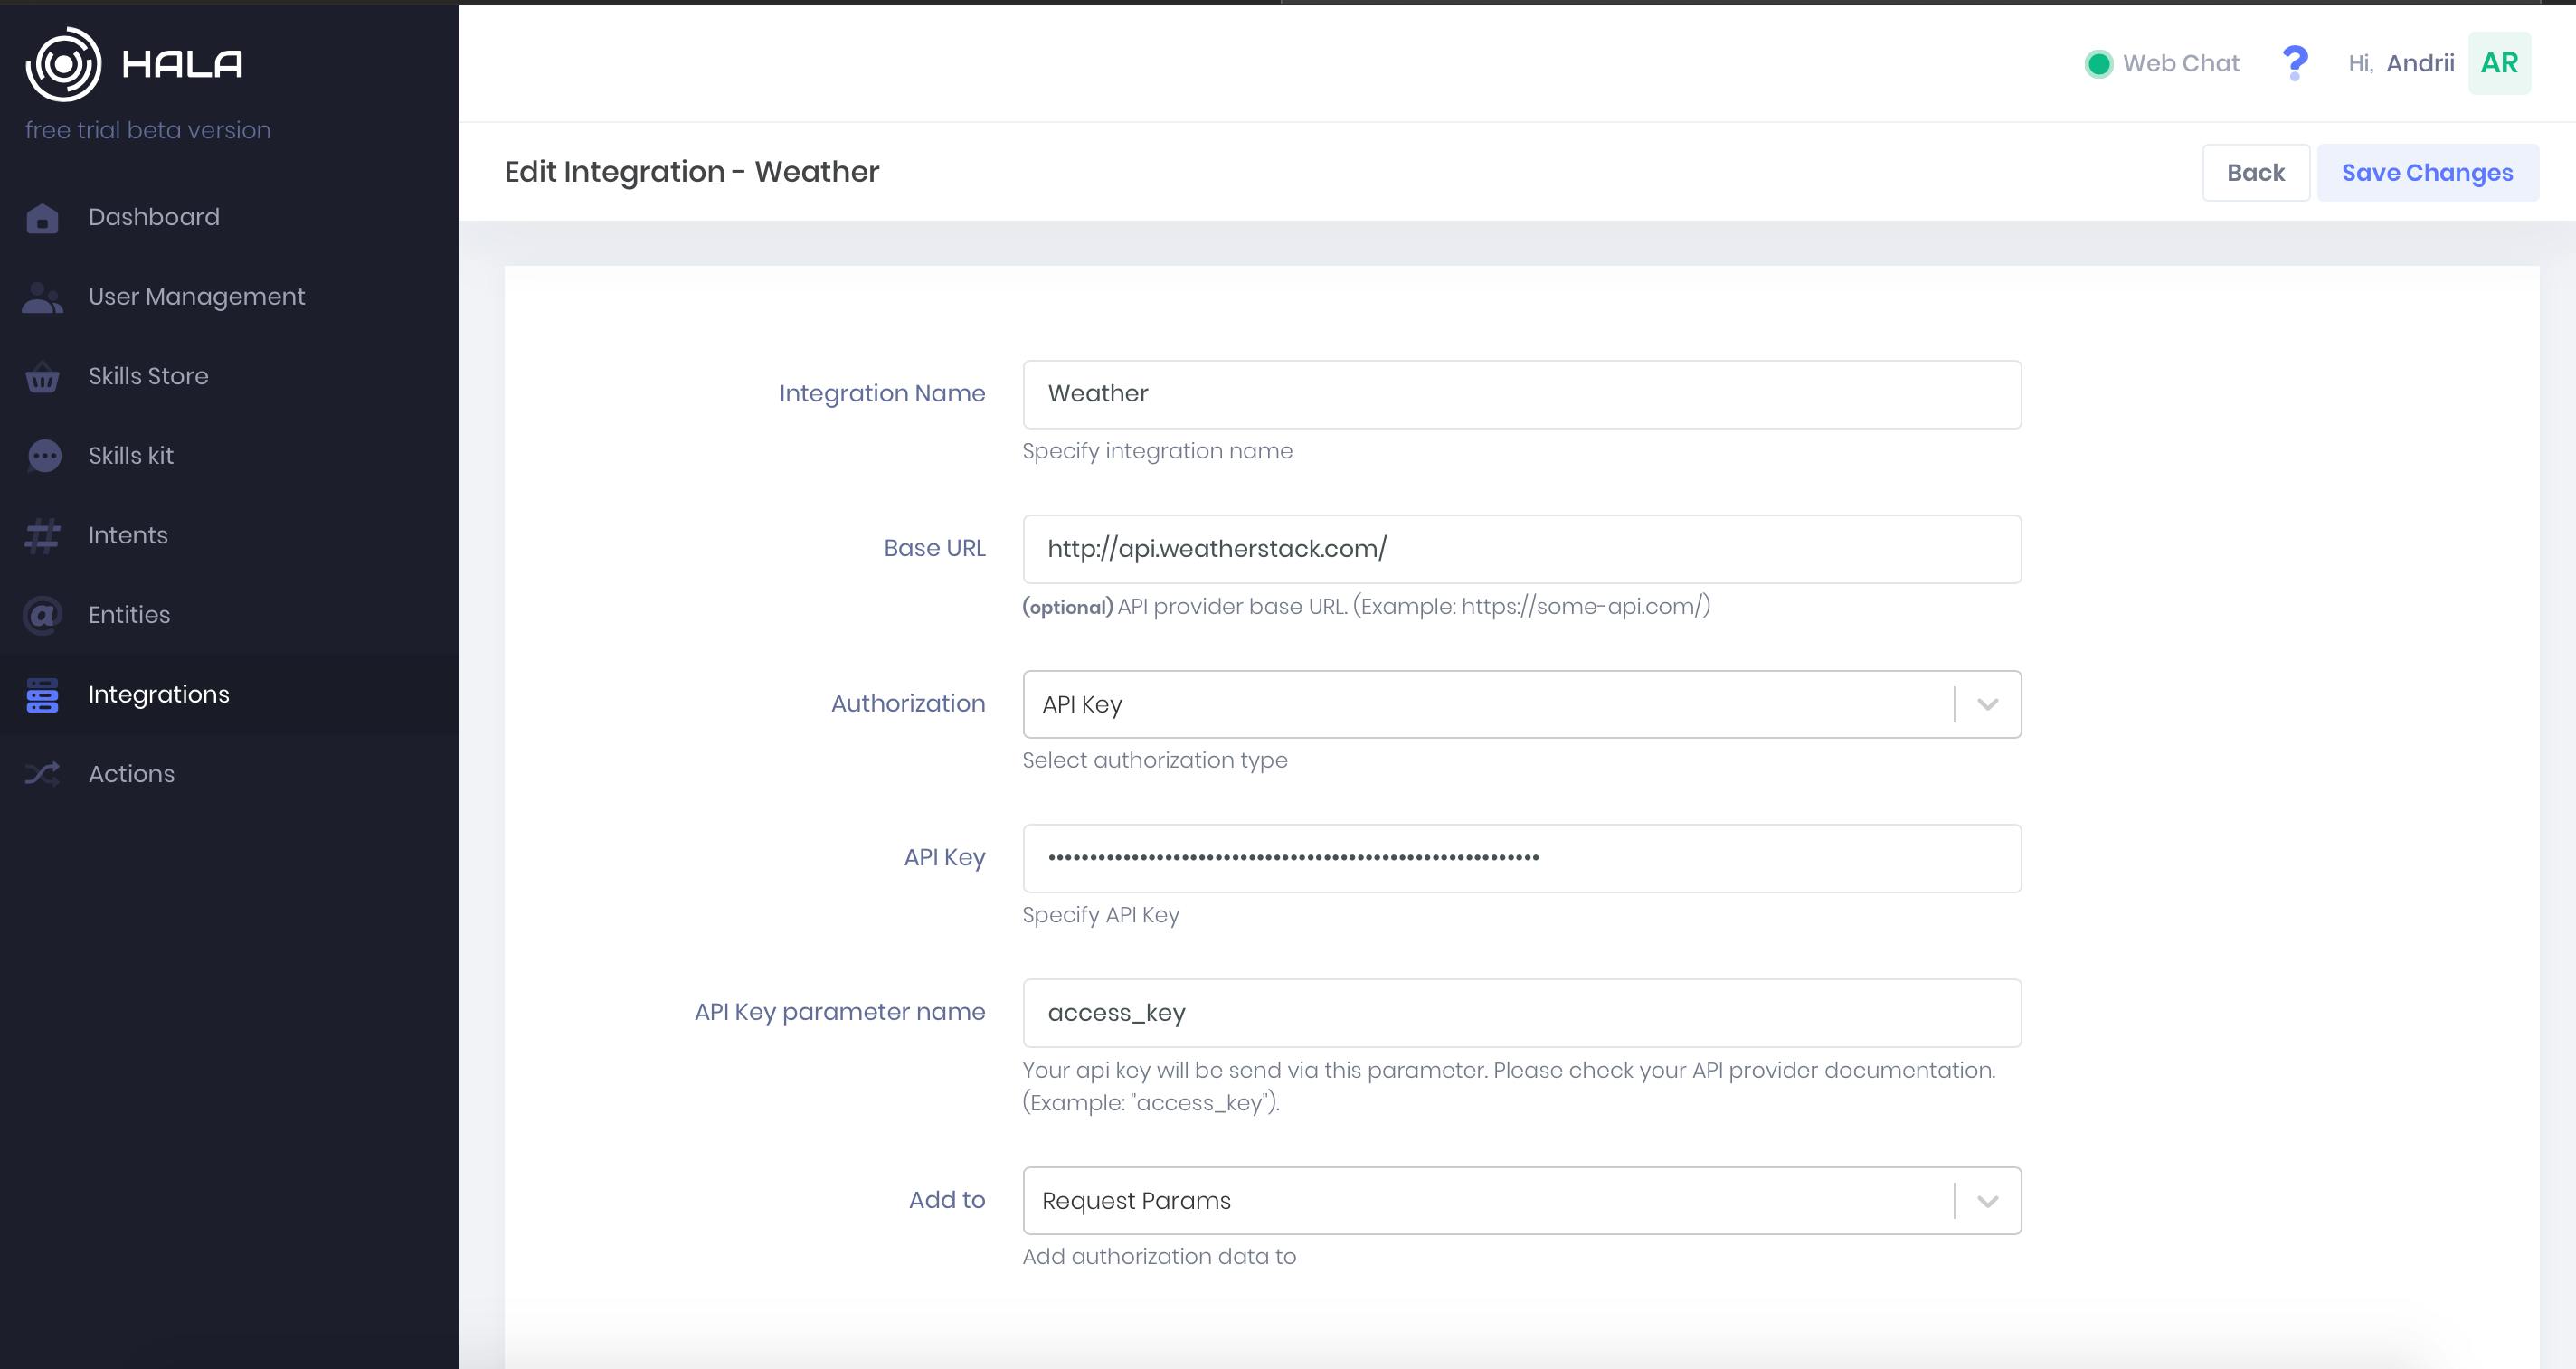Viewport: 2576px width, 1369px height.
Task: Click the free trial beta version text
Action: coord(148,130)
